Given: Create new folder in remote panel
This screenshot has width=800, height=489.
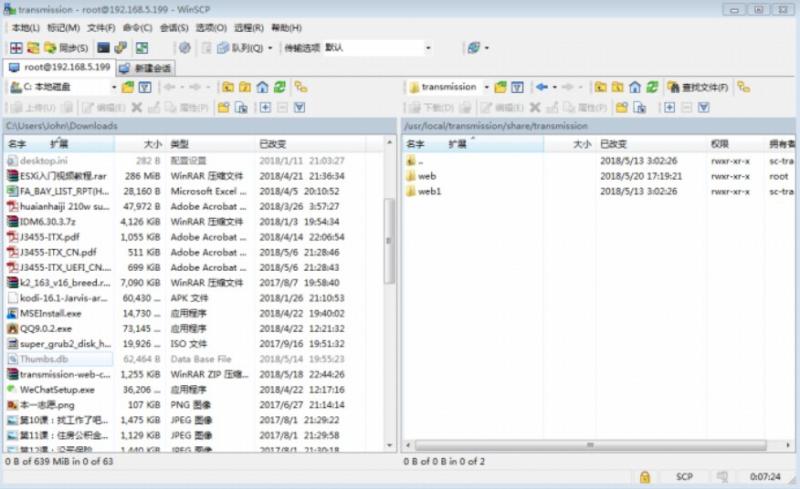Looking at the screenshot, I should click(x=621, y=107).
